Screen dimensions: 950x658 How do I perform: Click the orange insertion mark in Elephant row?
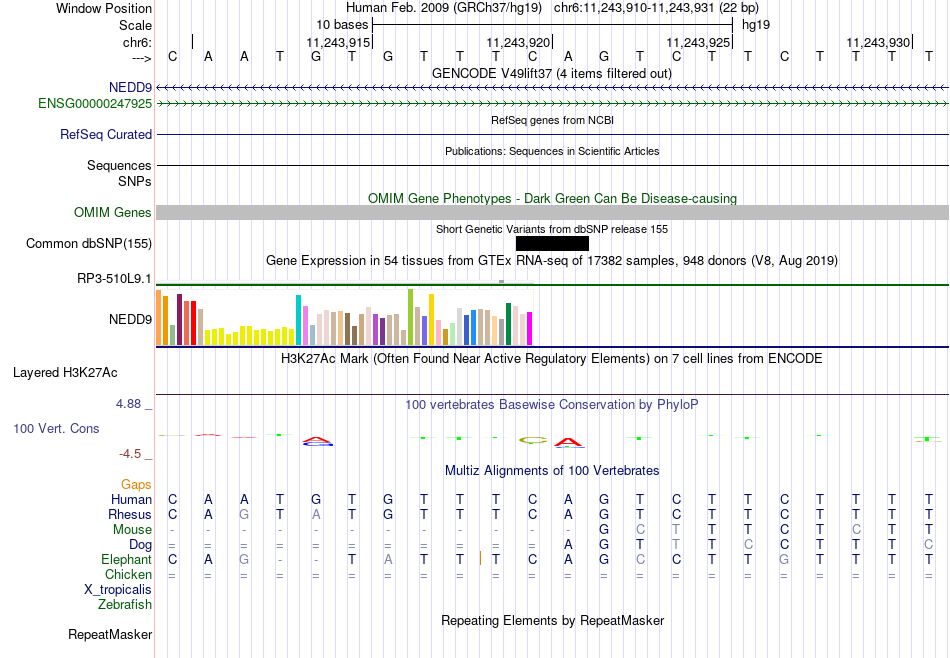click(x=480, y=559)
